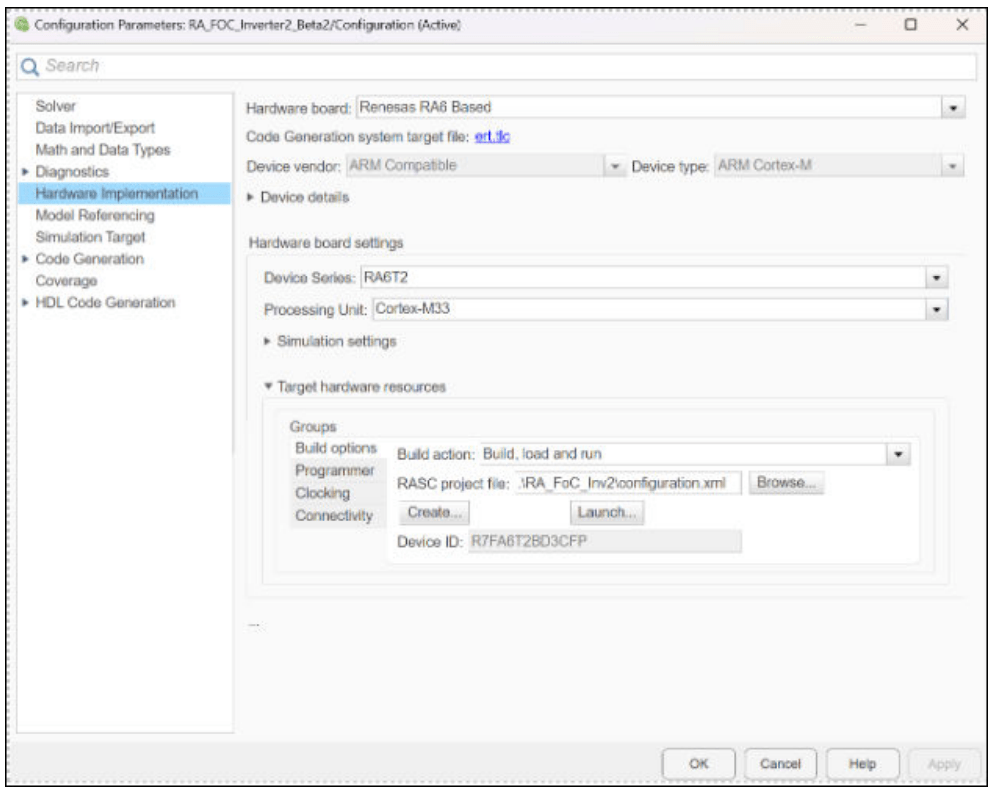Image resolution: width=994 pixels, height=789 pixels.
Task: Click the RASC project file path field
Action: point(628,483)
